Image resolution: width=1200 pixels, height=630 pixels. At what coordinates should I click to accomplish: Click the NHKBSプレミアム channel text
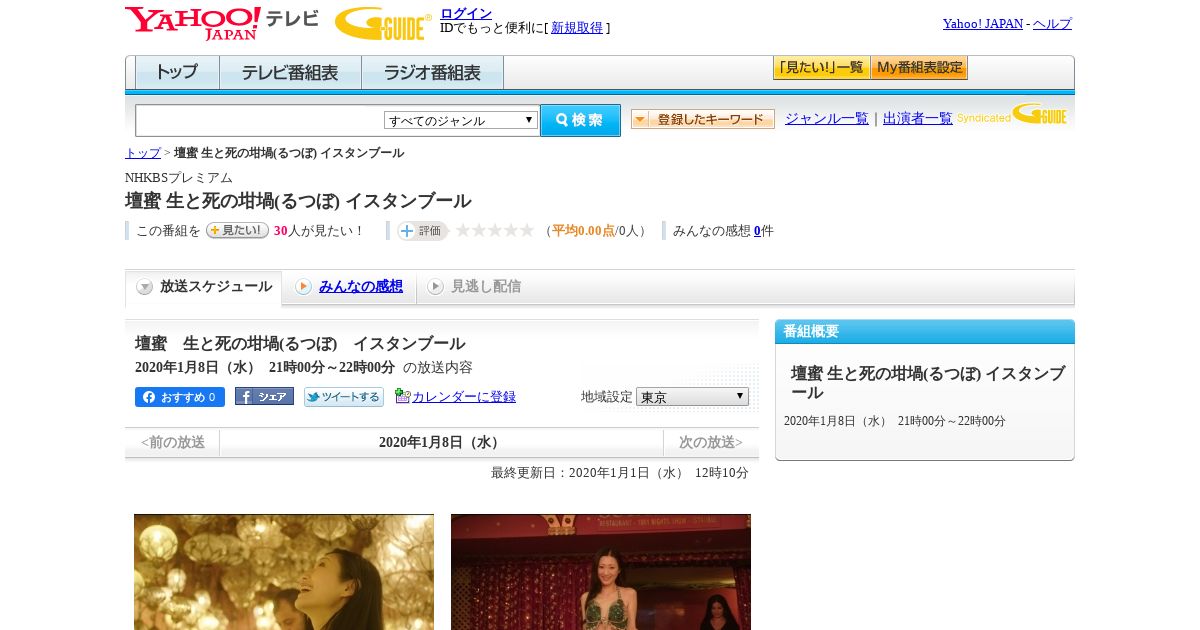179,178
